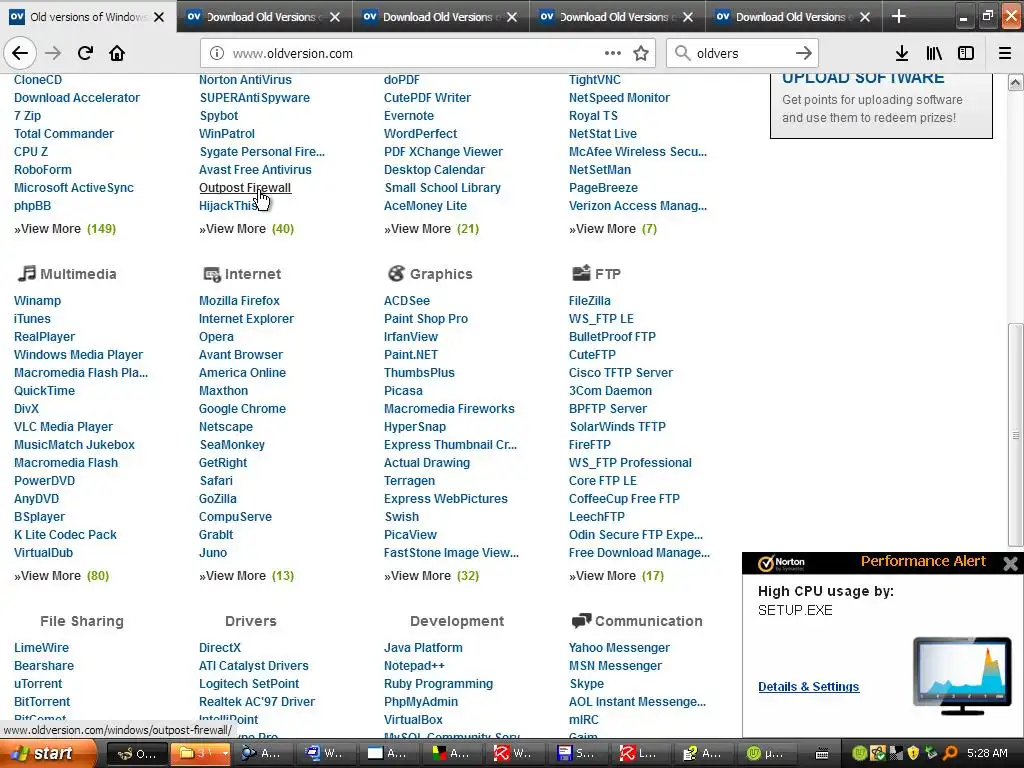The width and height of the screenshot is (1024, 768).
Task: Click the Communication category chat icon
Action: pos(581,620)
